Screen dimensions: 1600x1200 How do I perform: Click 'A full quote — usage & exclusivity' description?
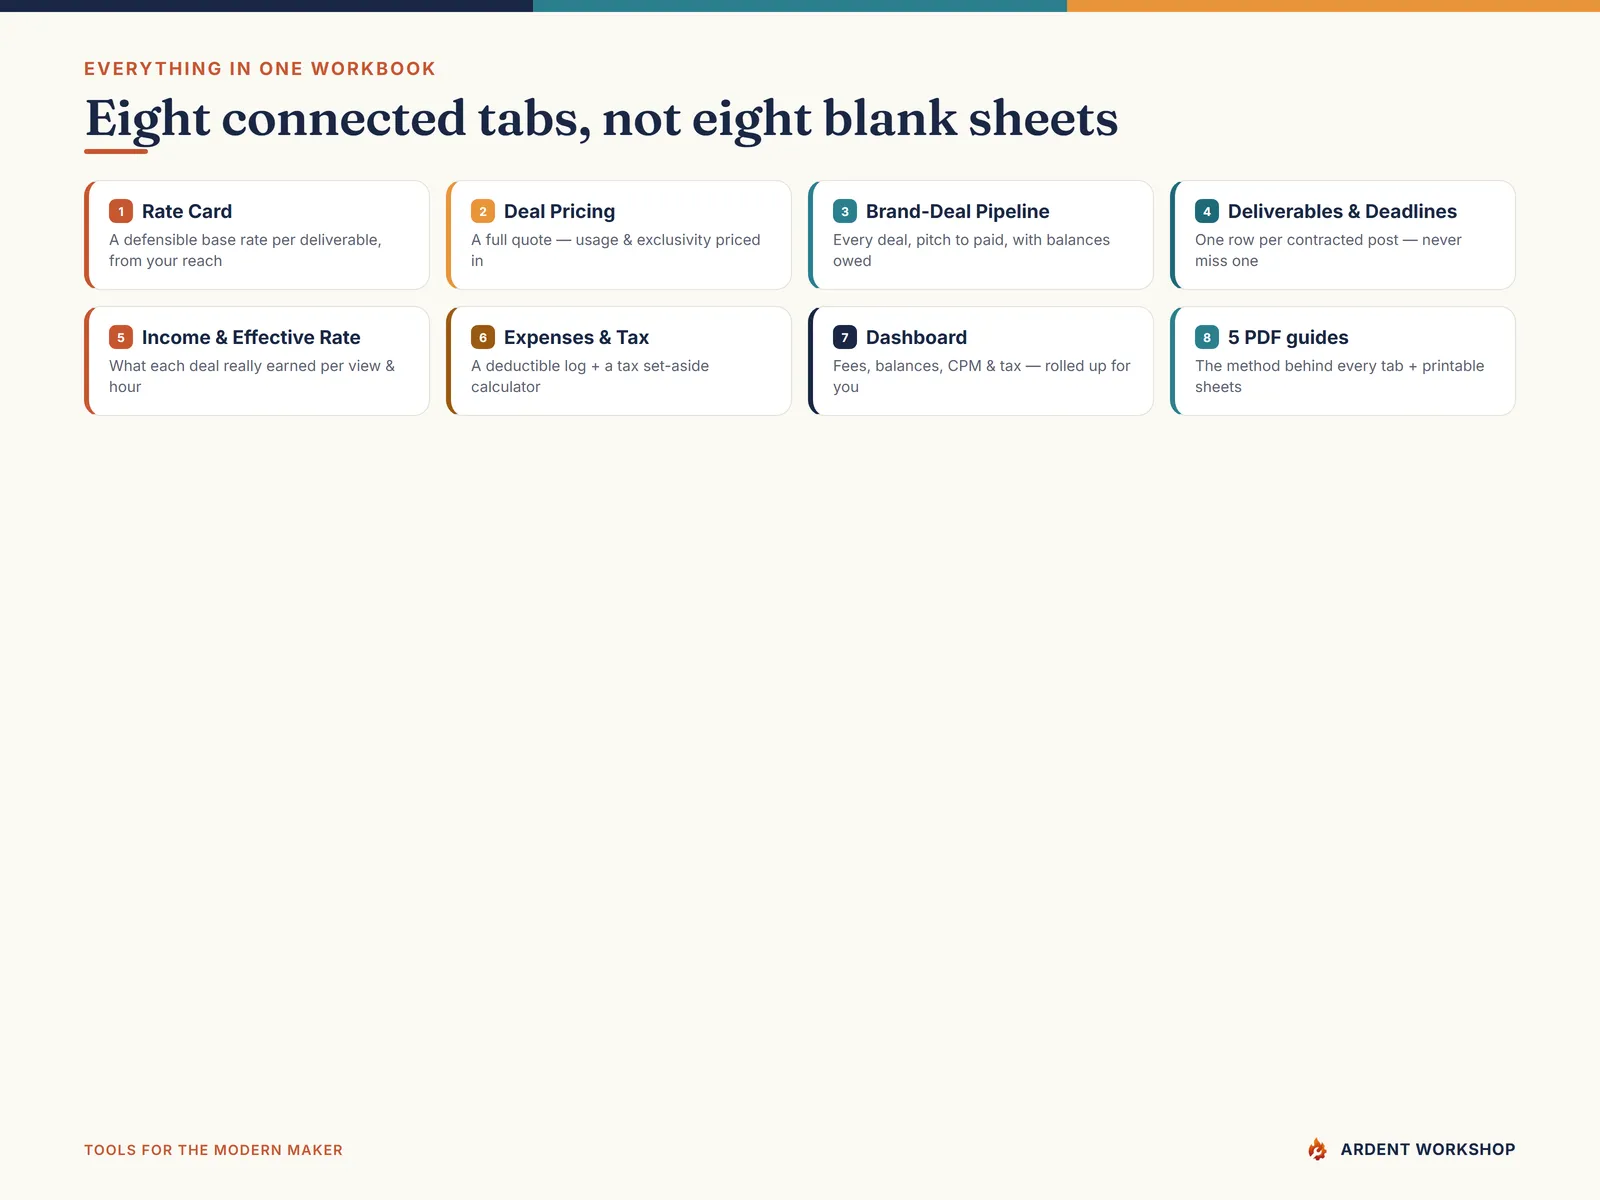(x=616, y=250)
